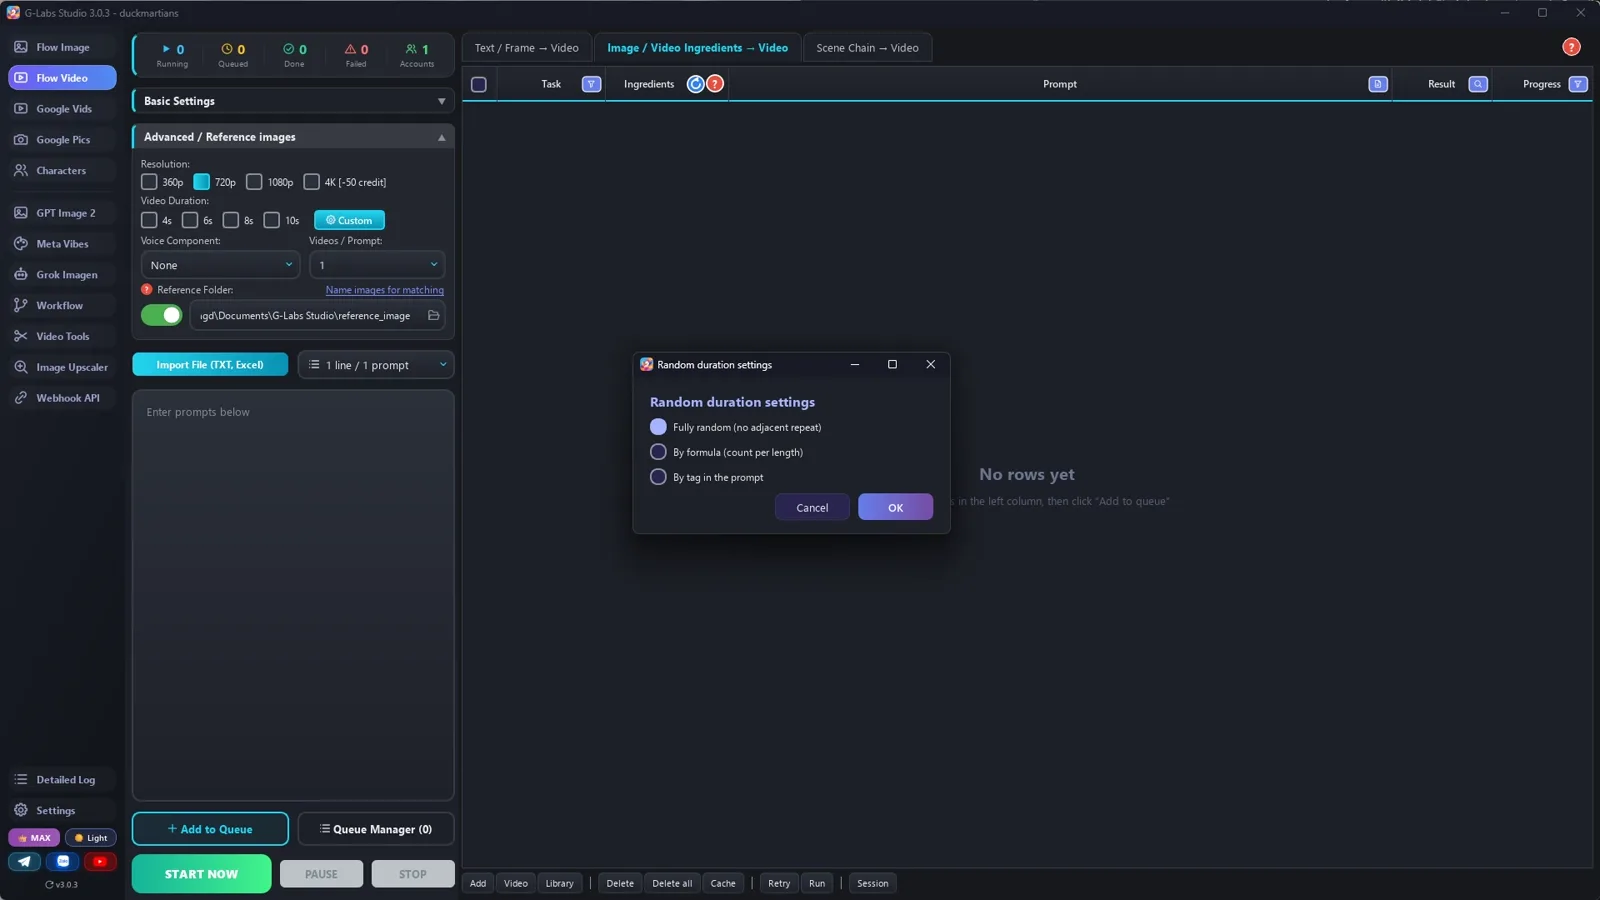
Task: Open Google Vids in sidebar
Action: coord(62,109)
